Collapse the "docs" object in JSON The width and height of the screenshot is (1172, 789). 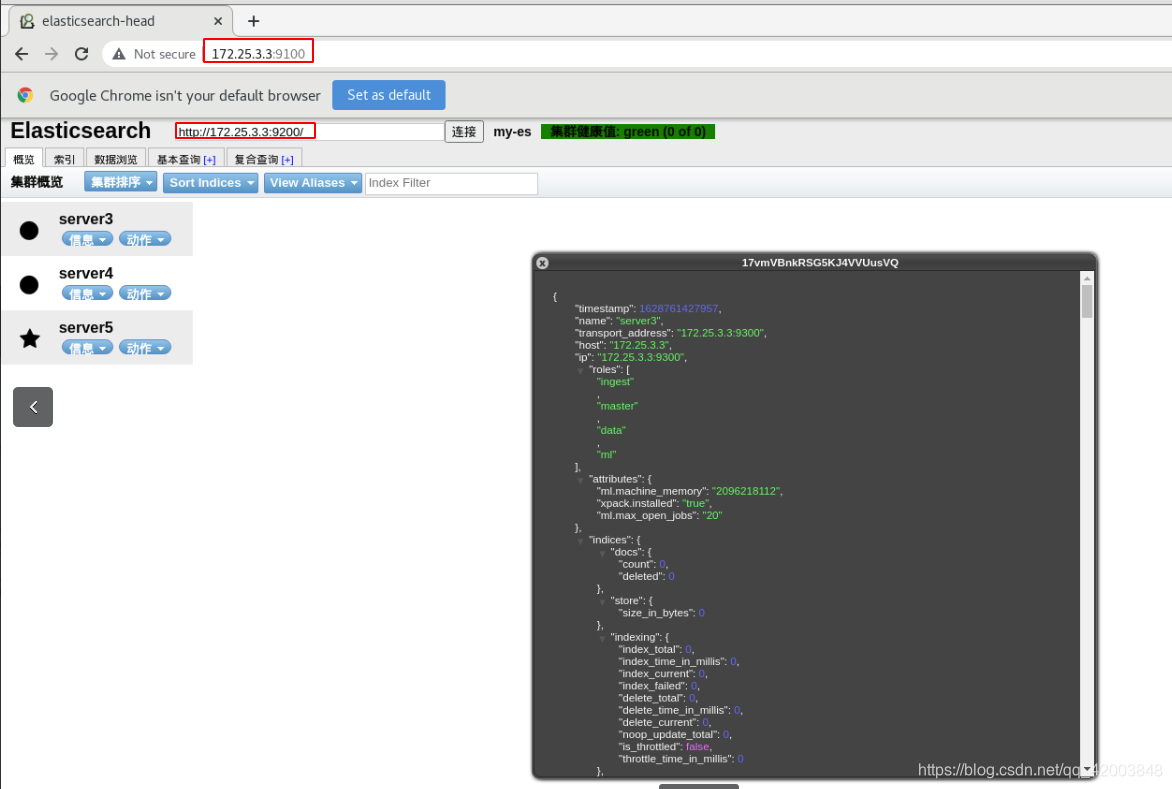[602, 553]
